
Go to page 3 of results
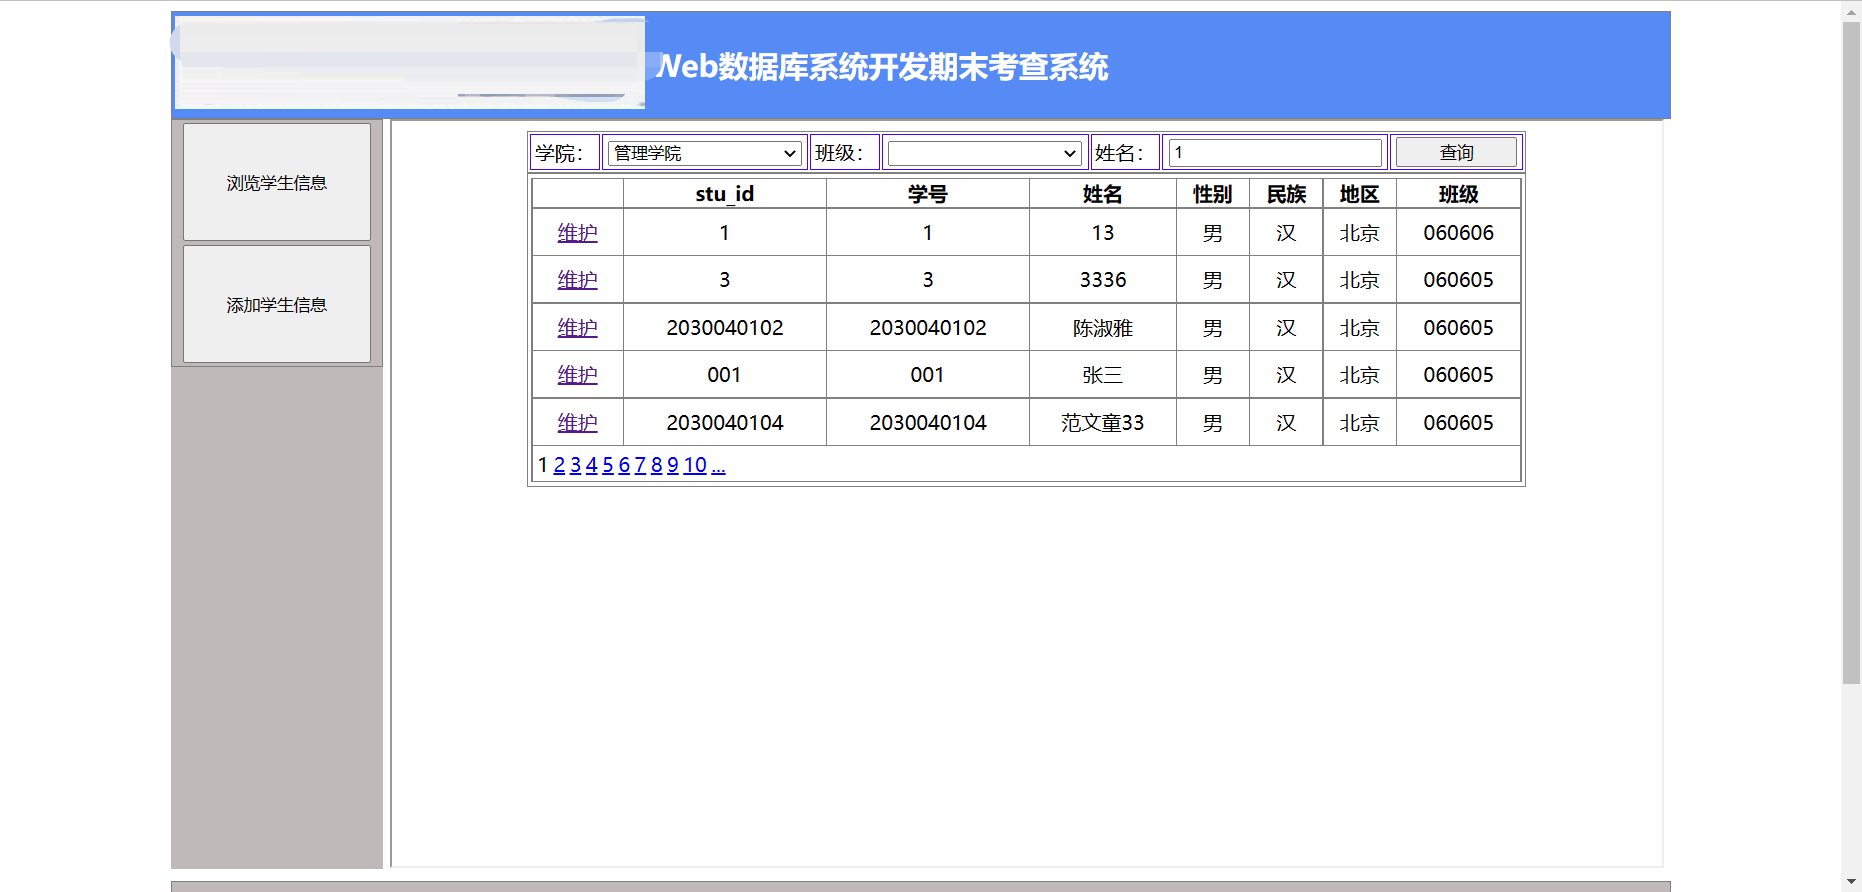(x=575, y=465)
